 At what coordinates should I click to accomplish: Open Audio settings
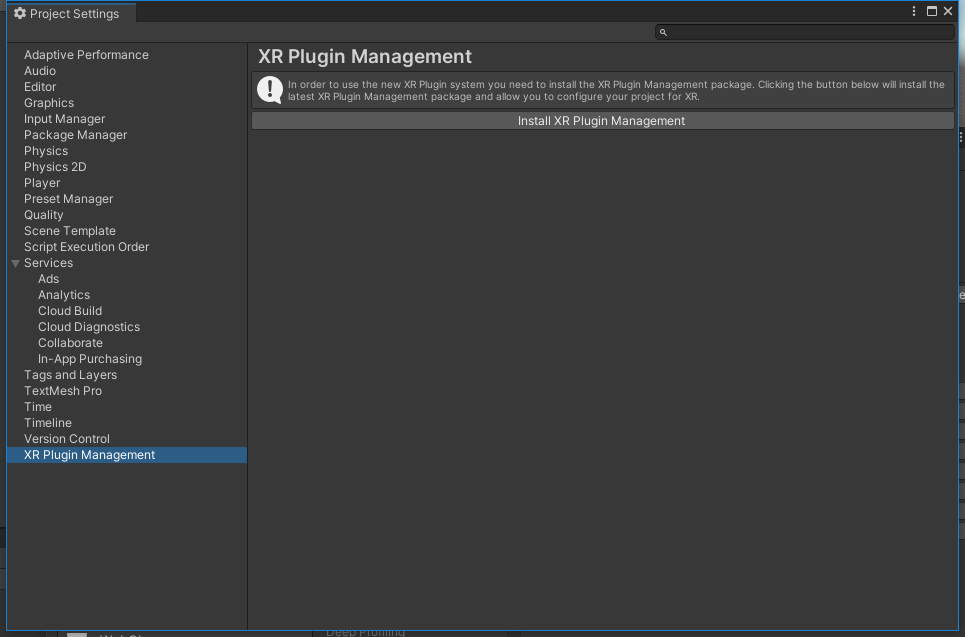coord(40,71)
